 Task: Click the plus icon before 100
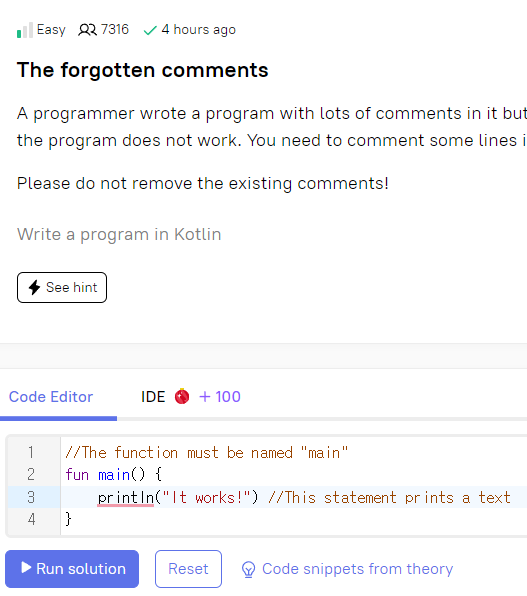click(205, 397)
